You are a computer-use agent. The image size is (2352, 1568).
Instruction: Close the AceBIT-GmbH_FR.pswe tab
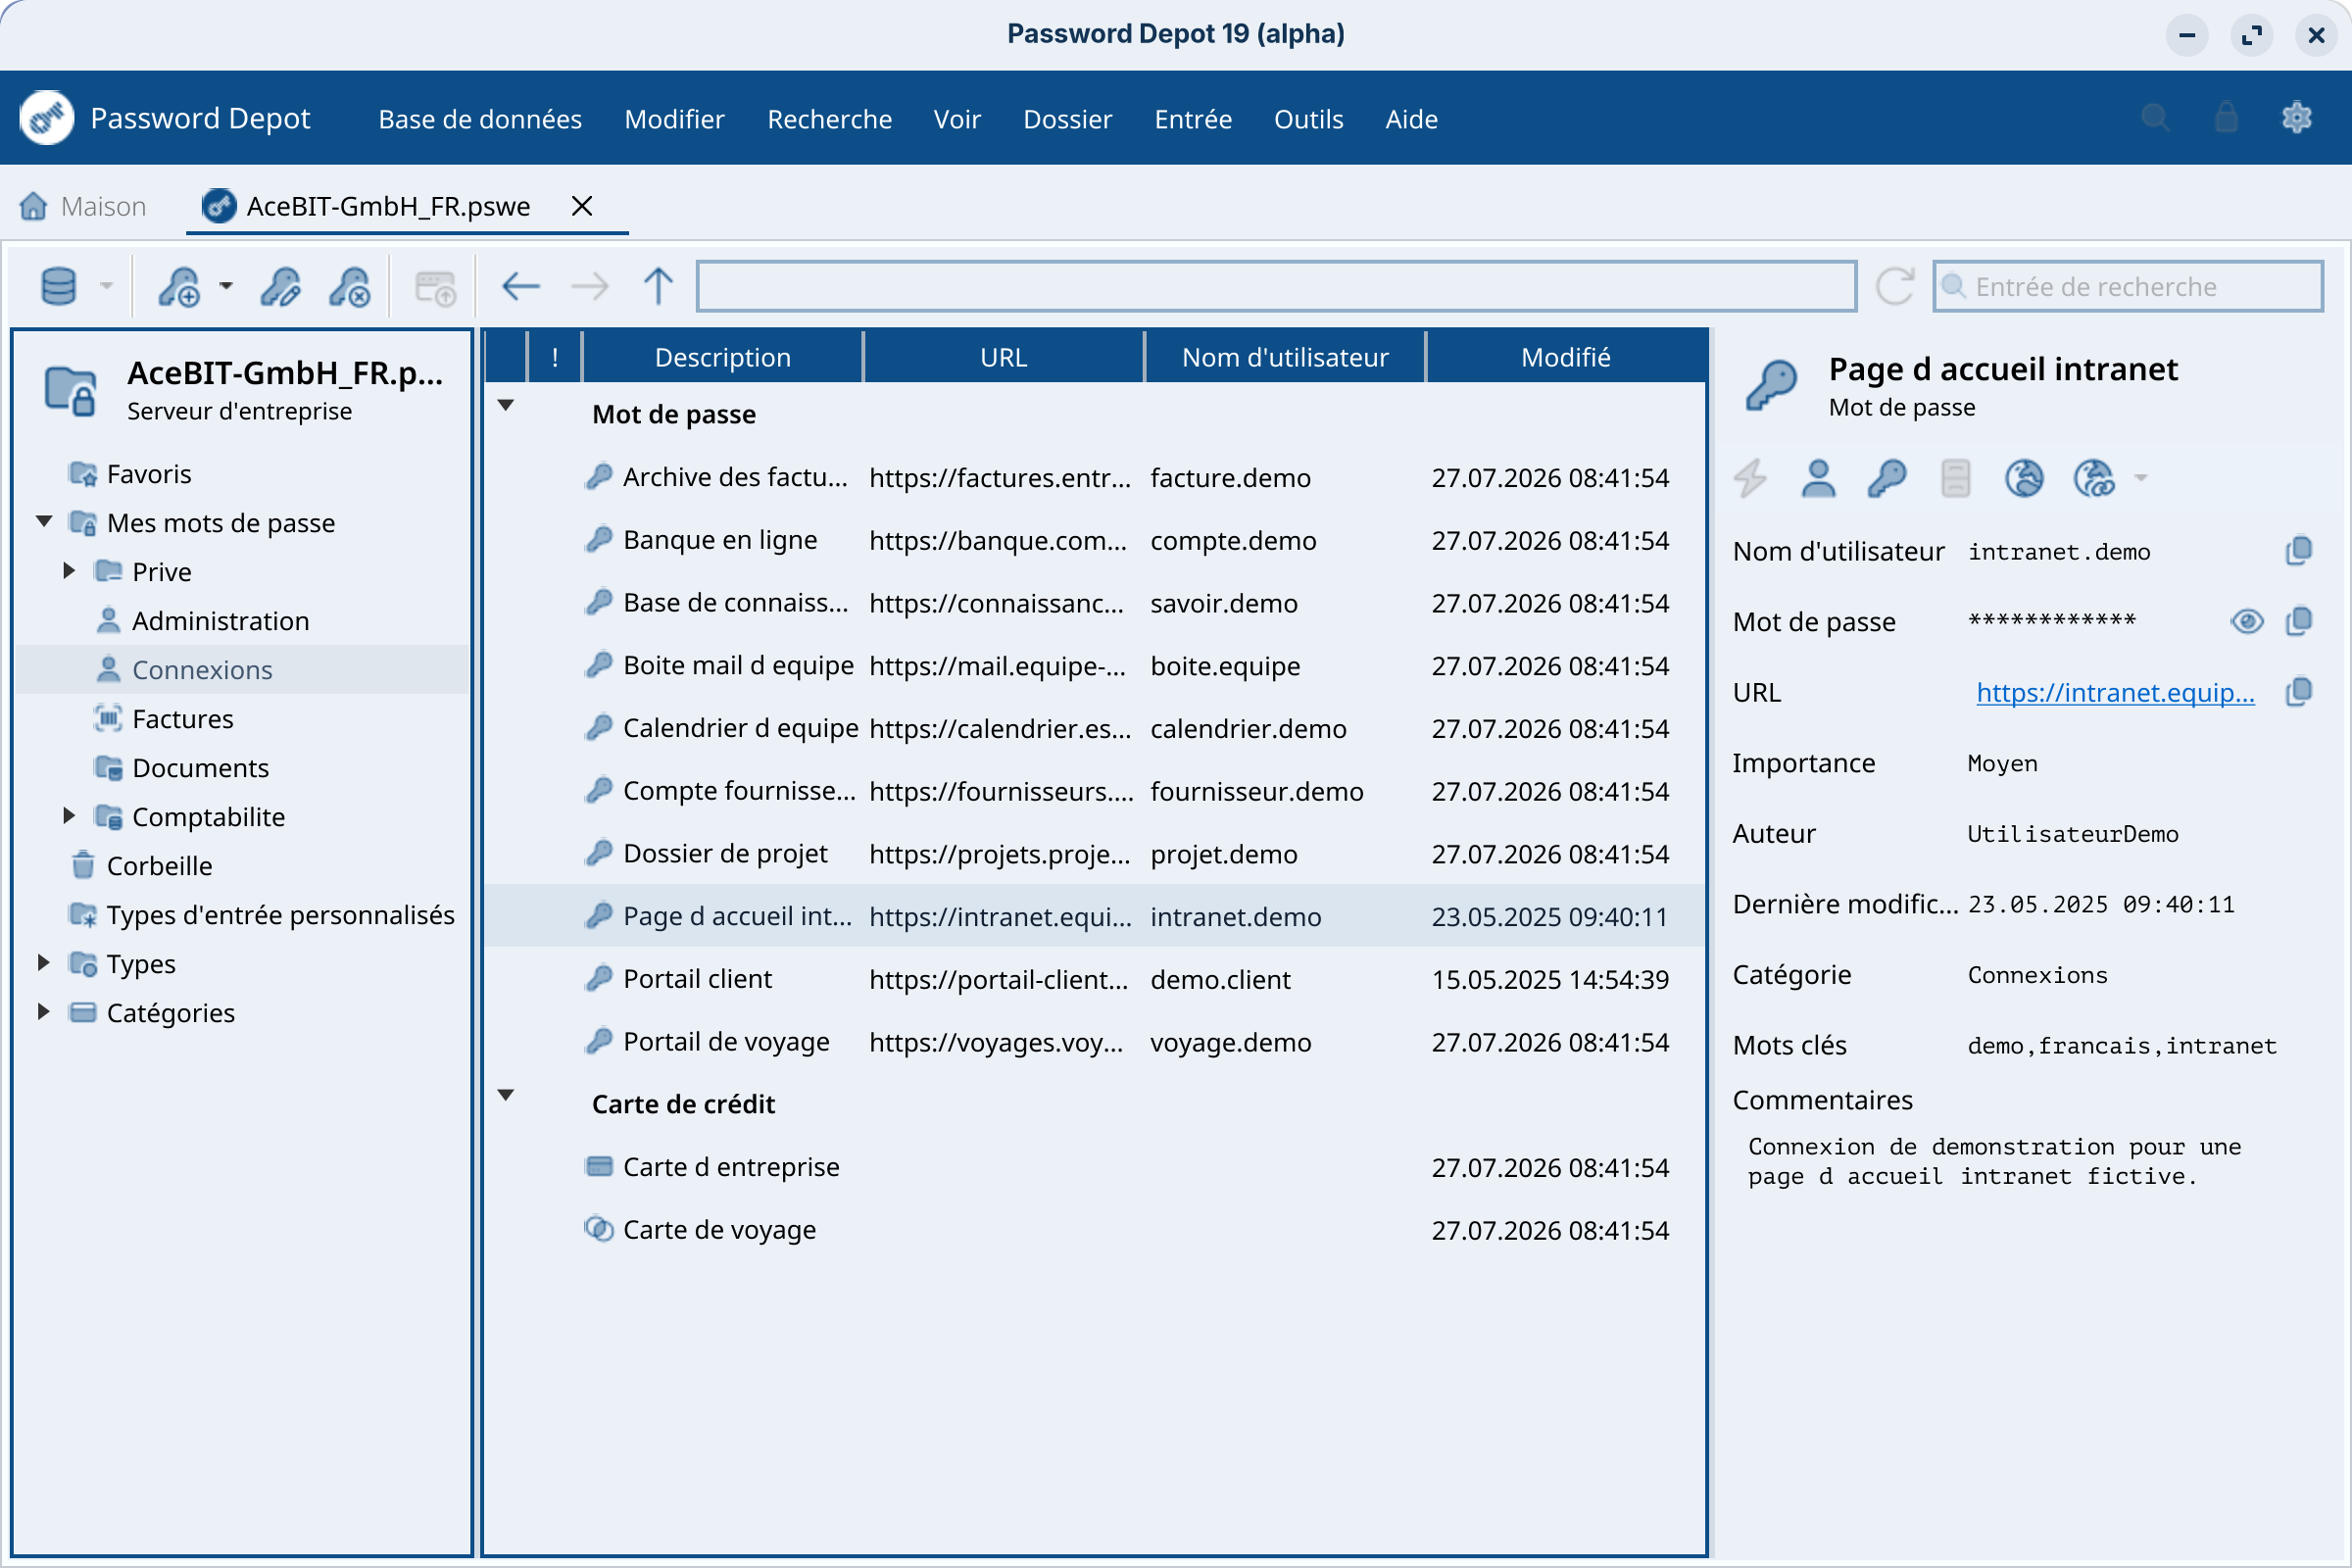[582, 206]
